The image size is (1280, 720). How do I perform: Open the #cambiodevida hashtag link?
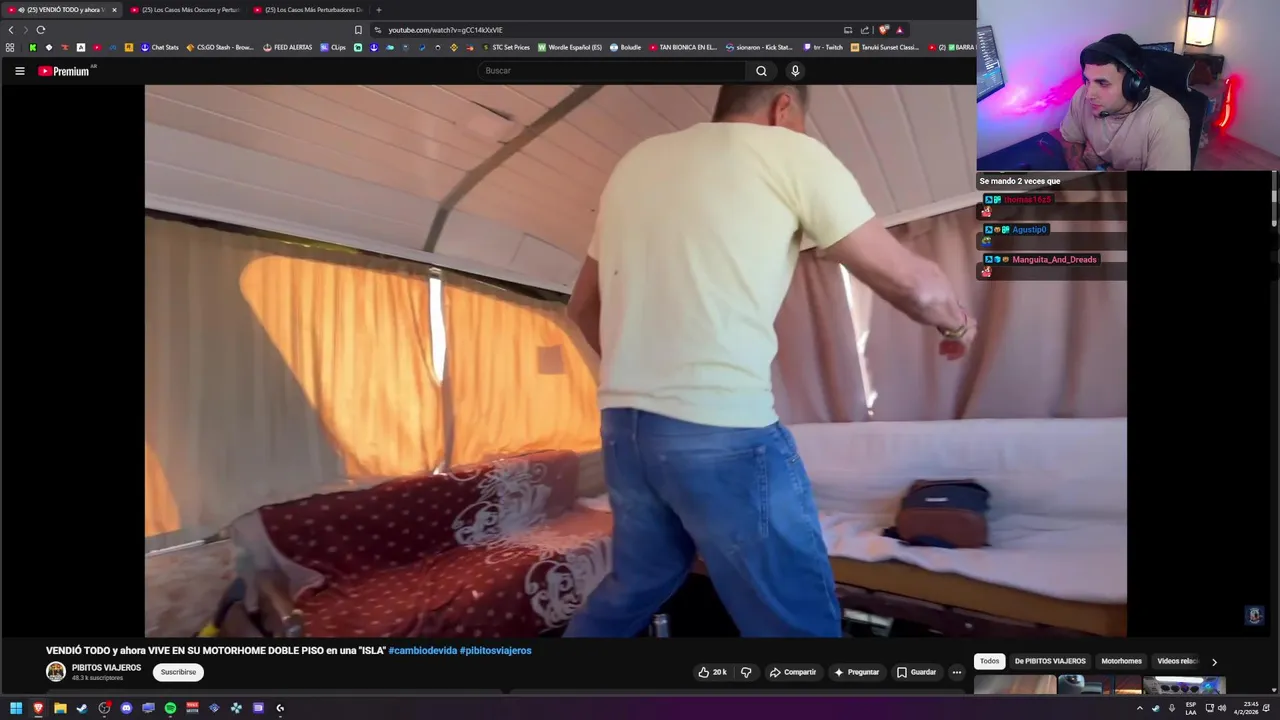coord(422,650)
